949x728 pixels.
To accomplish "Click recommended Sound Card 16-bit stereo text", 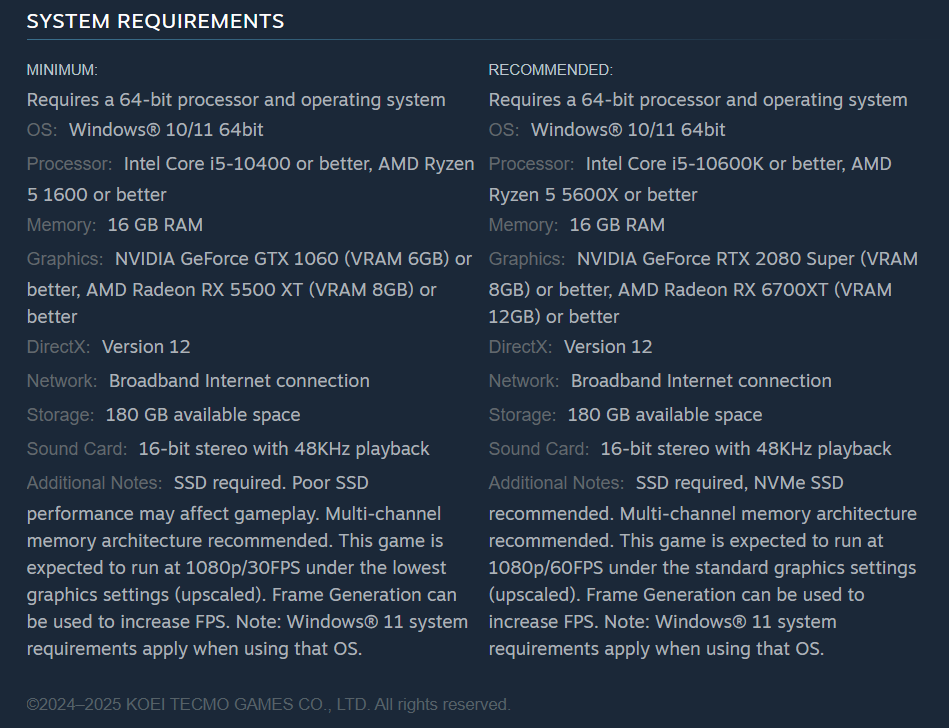I will (x=746, y=448).
